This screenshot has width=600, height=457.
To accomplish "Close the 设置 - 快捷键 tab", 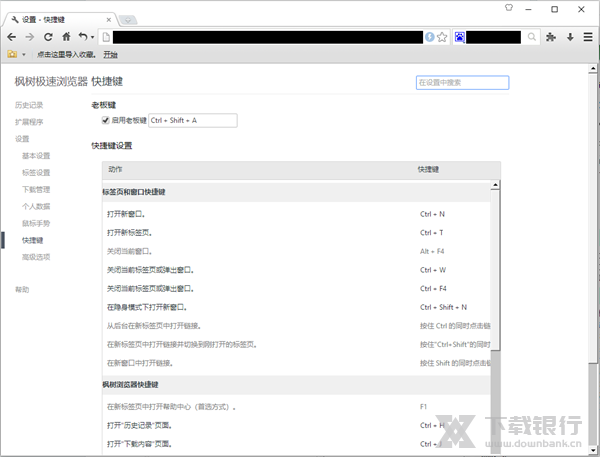I will 109,20.
